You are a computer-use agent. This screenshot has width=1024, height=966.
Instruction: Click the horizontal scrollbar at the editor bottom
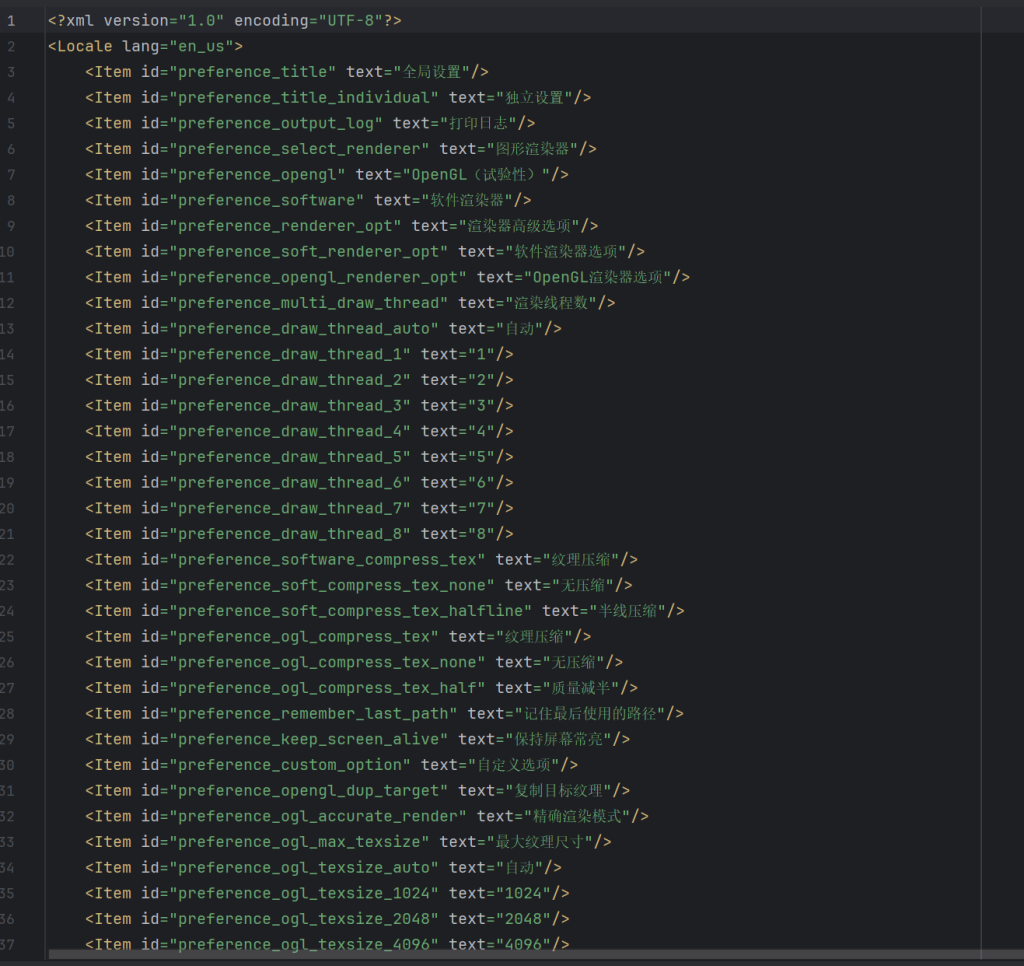[500, 955]
